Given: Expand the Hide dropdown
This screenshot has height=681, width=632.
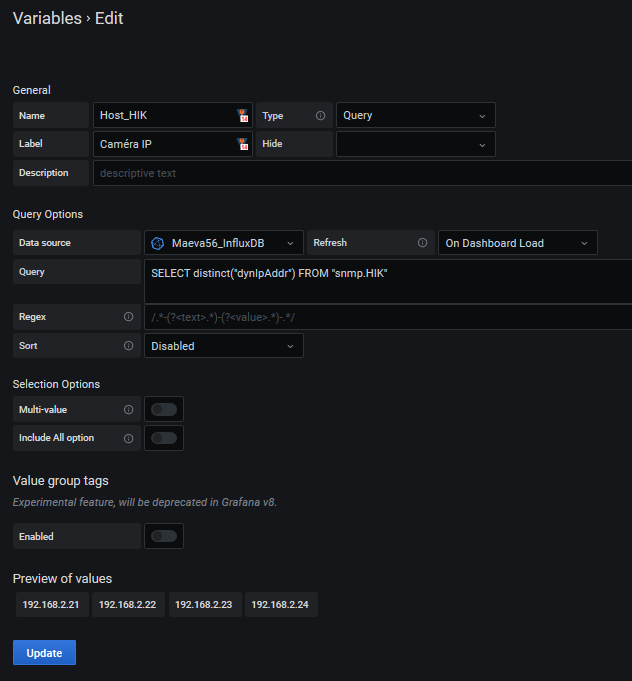Looking at the screenshot, I should point(415,144).
